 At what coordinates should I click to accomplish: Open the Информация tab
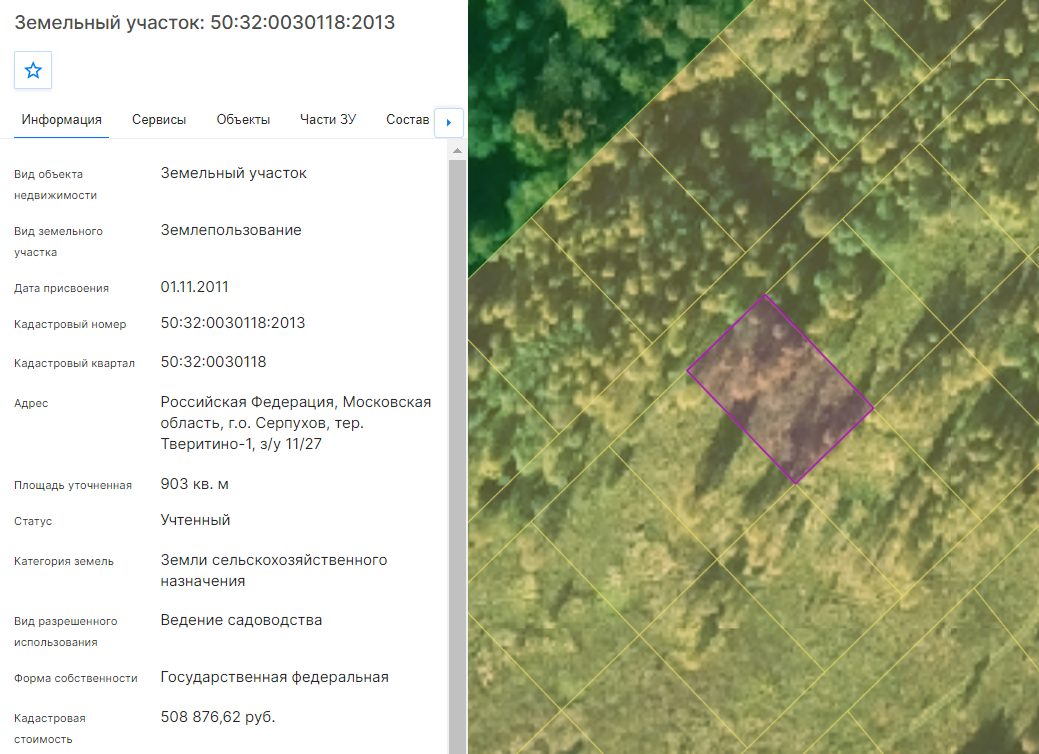tap(62, 120)
